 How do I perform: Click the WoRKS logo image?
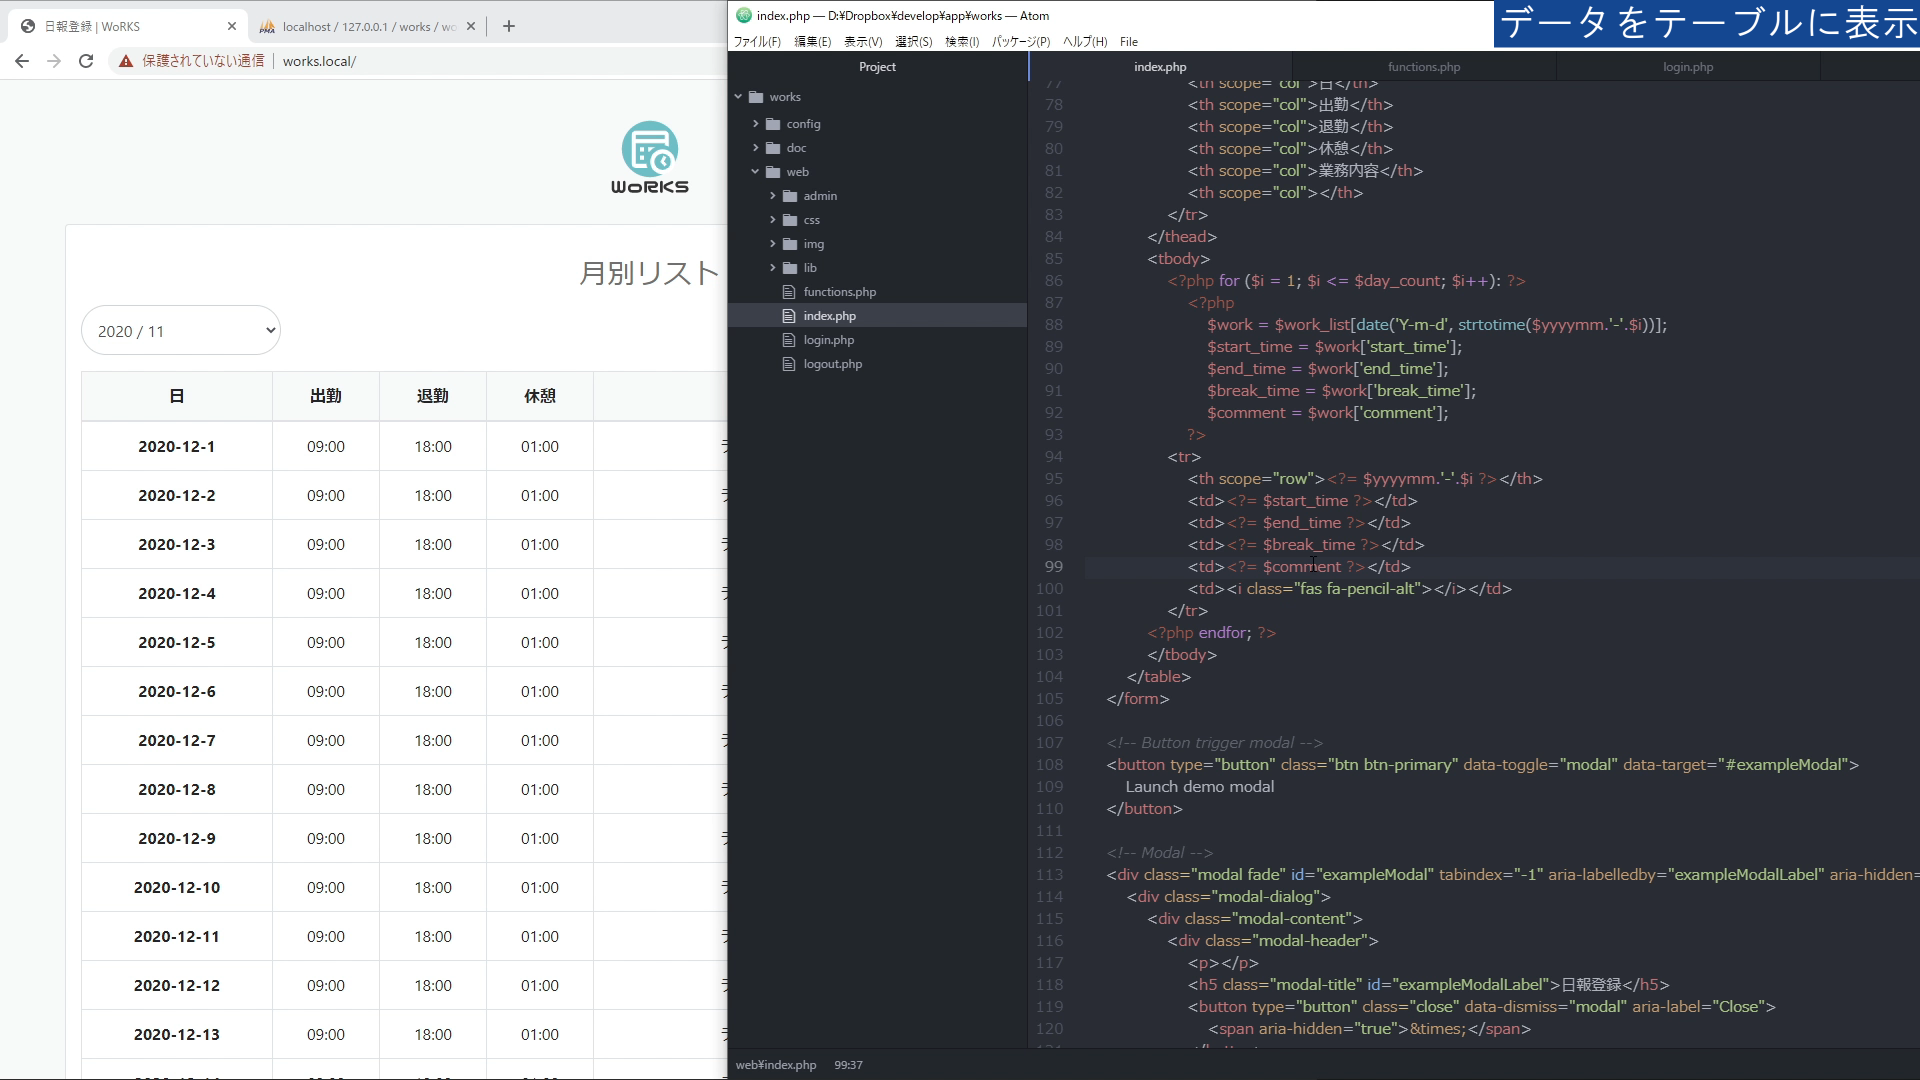point(650,157)
